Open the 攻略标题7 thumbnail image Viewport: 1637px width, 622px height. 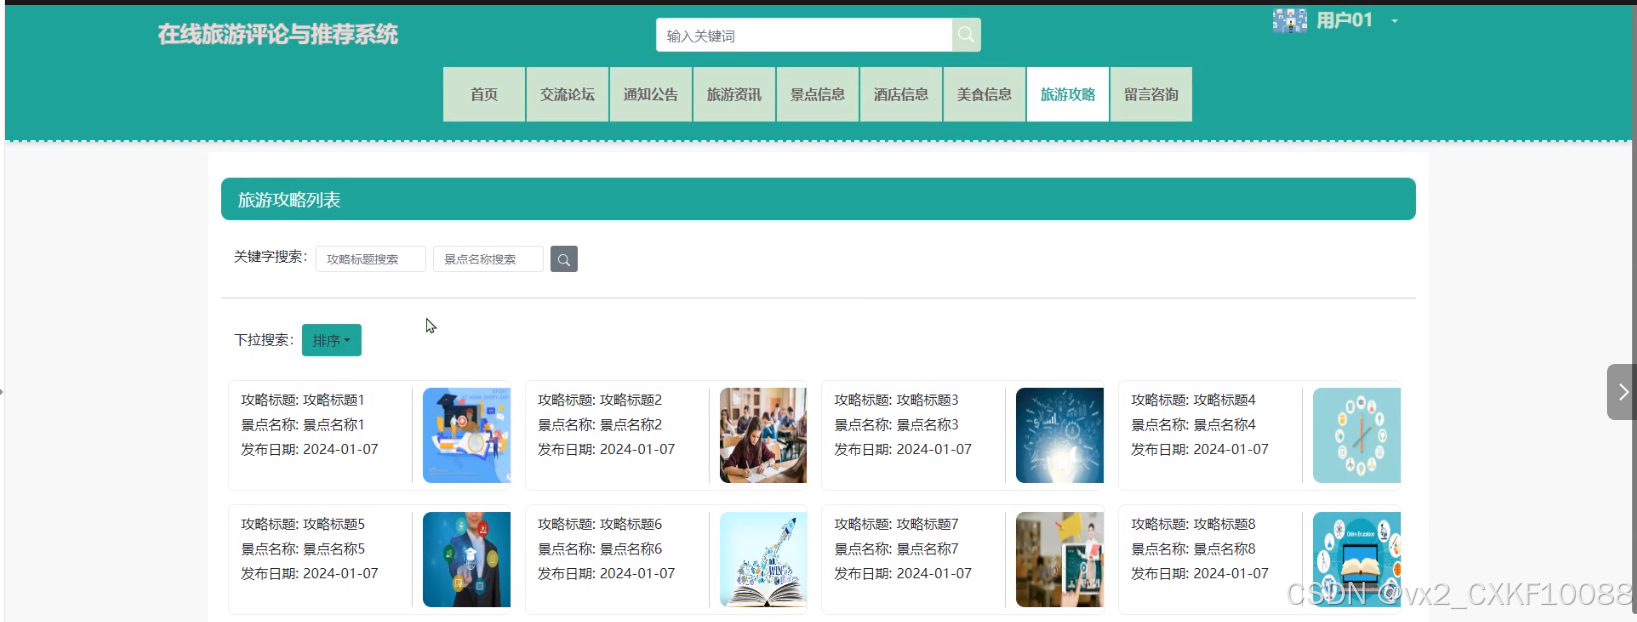point(1060,559)
